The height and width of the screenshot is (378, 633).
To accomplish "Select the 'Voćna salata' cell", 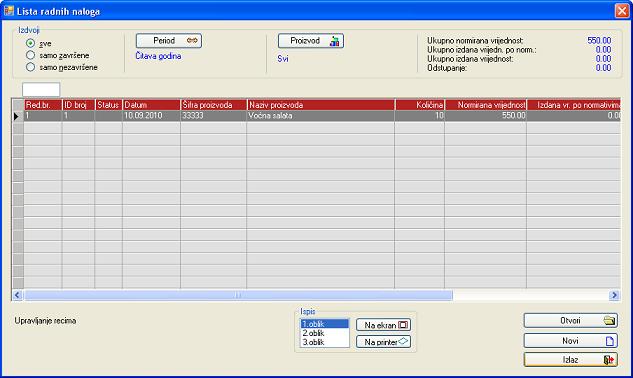I will coord(321,116).
